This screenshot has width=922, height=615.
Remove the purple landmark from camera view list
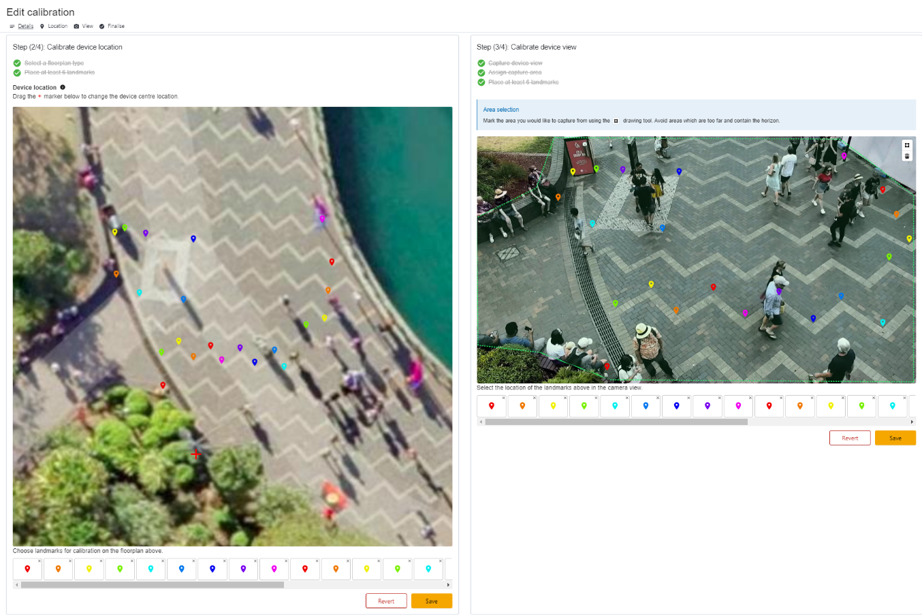click(x=719, y=398)
